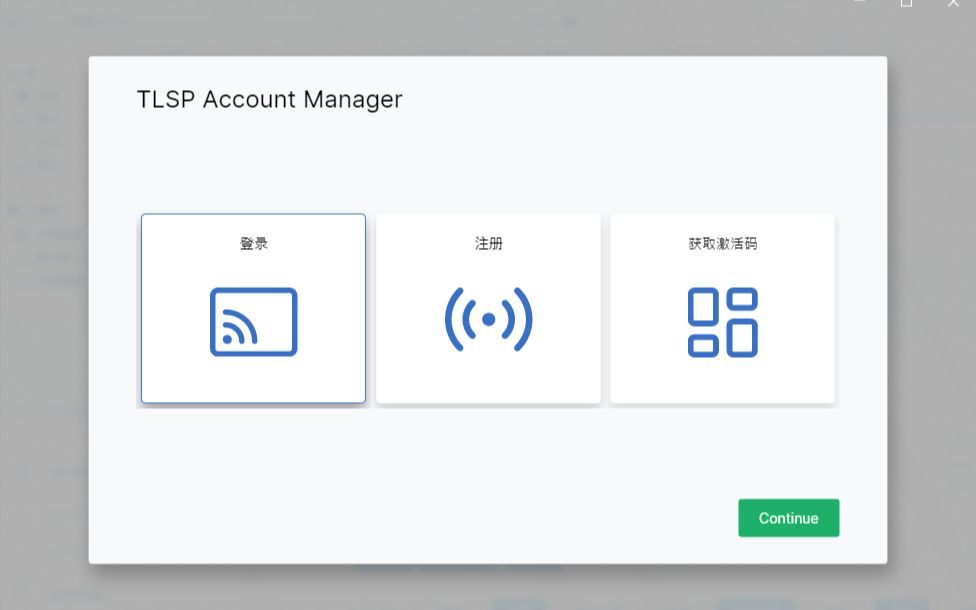Click the maximize icon in the title bar
976x610 pixels.
pos(906,4)
